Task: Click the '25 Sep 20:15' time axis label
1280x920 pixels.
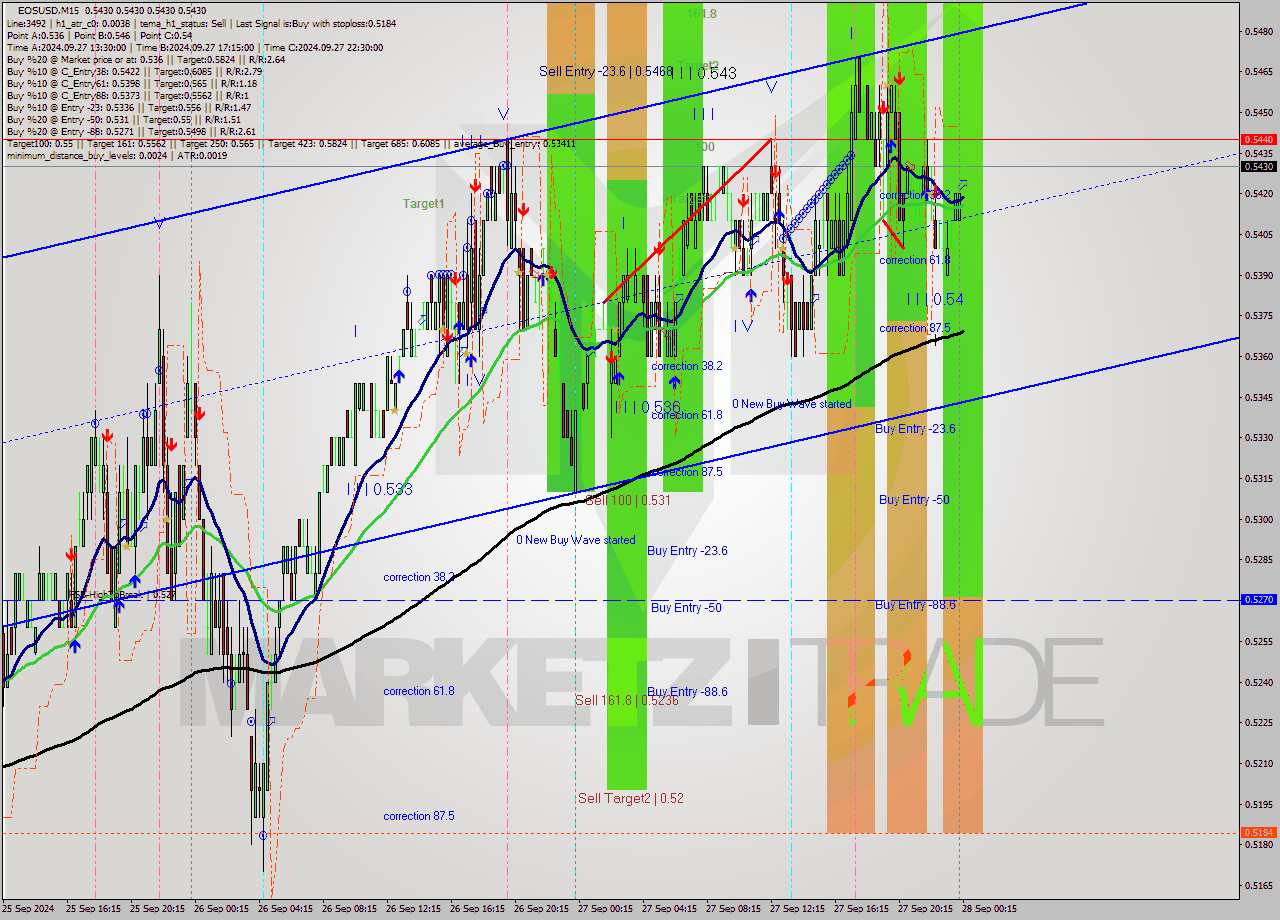Action: coord(157,909)
